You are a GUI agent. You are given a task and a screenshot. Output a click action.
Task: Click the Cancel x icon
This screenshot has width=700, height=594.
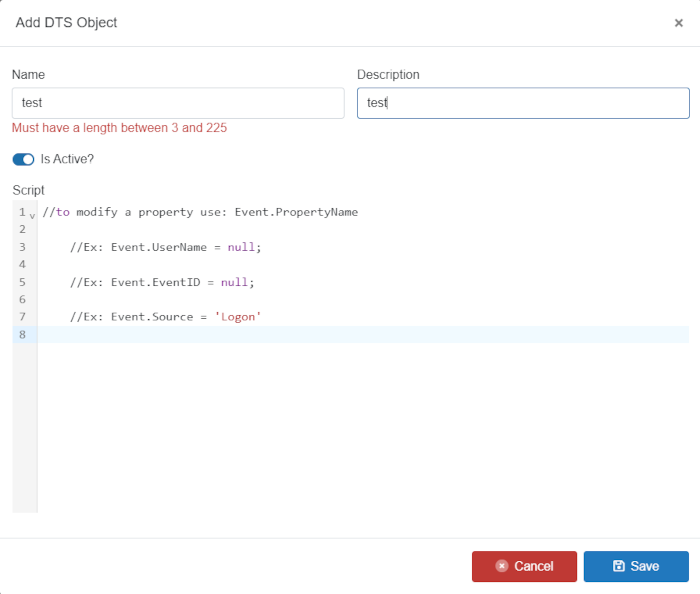click(502, 566)
